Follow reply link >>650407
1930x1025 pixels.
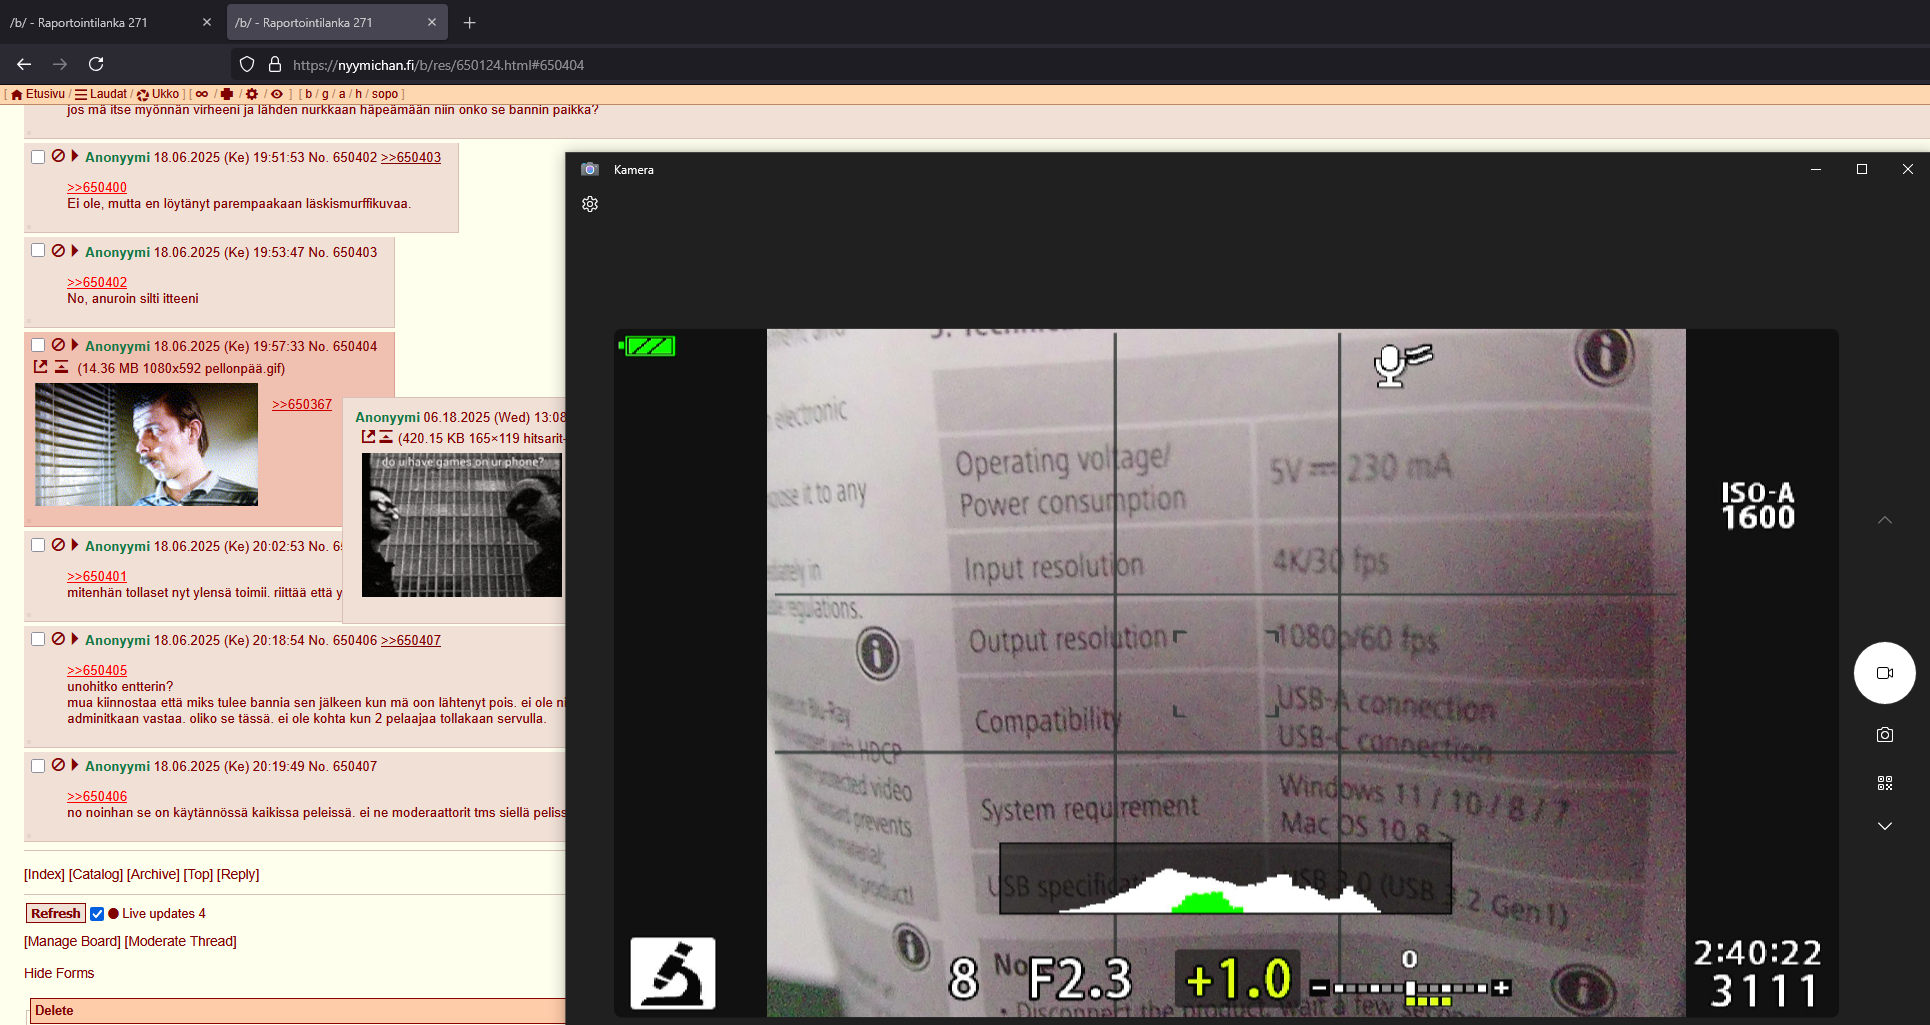pyautogui.click(x=411, y=640)
